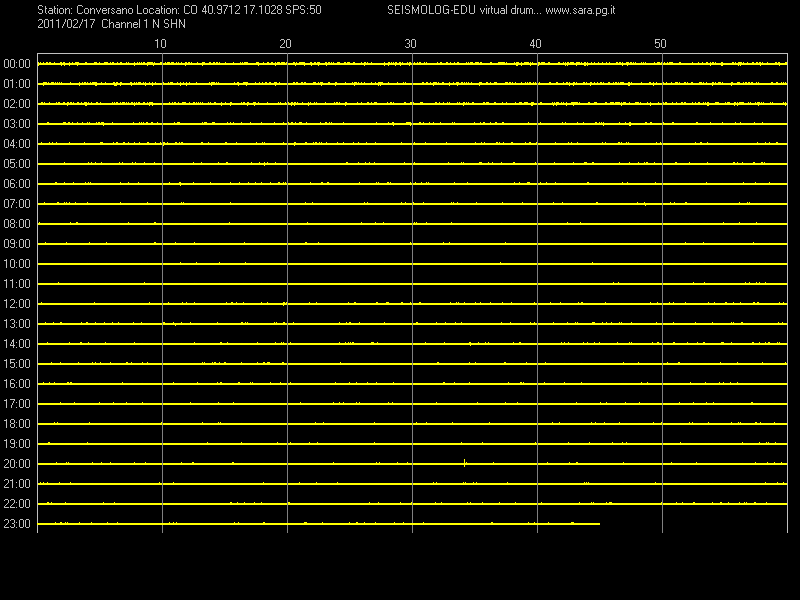Click the 21:00 hour row label

tap(17, 484)
